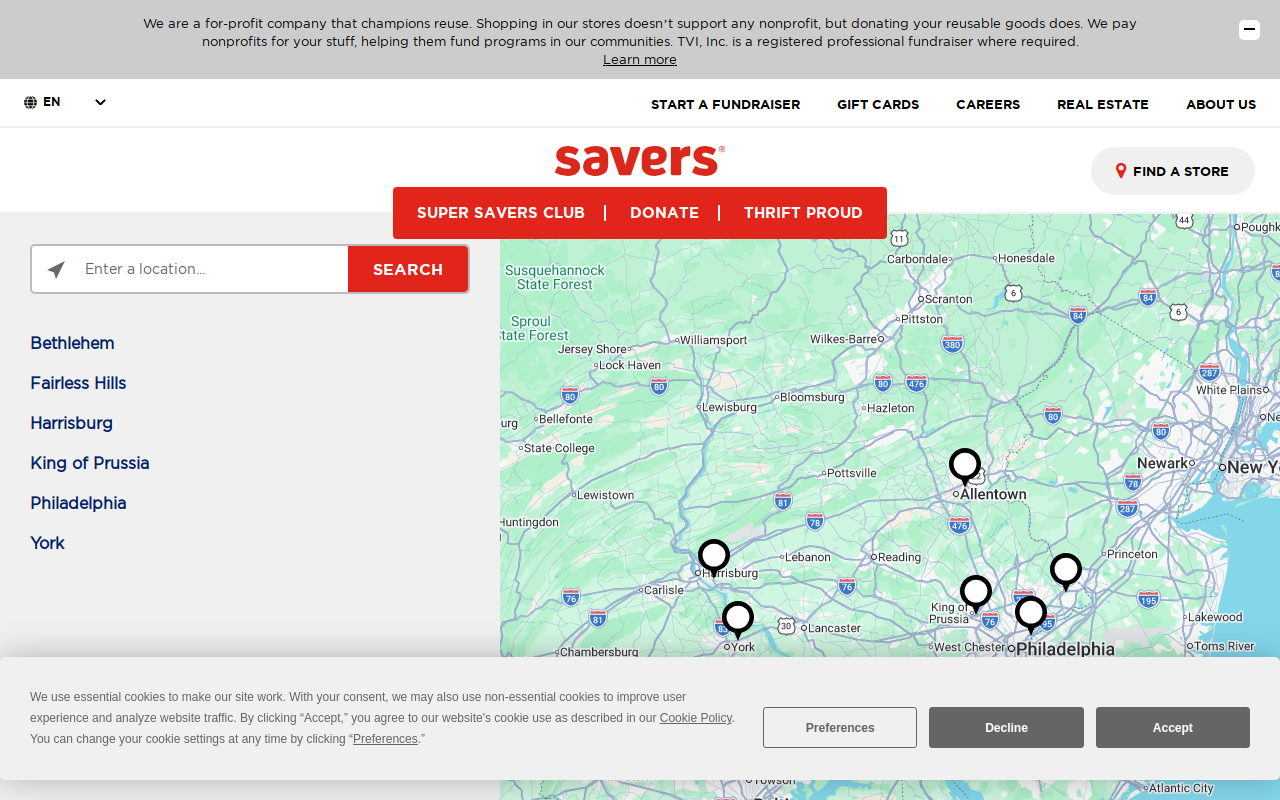Click the Reading map label
The image size is (1280, 800).
pos(899,557)
